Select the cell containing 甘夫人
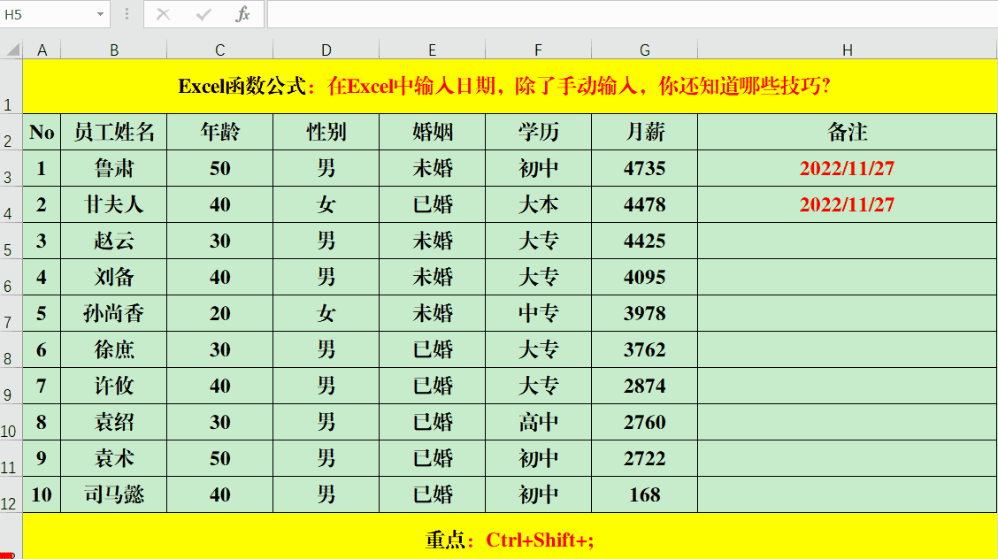 [114, 205]
